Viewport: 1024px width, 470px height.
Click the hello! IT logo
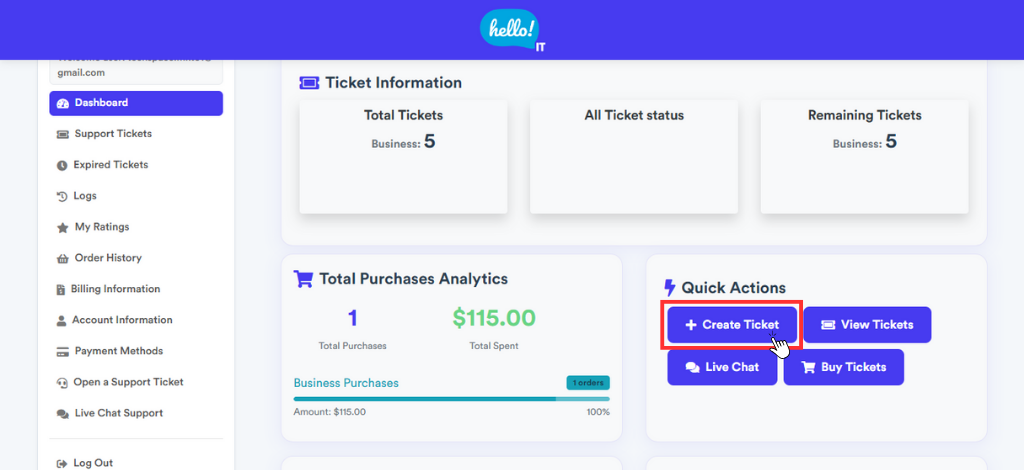point(513,30)
